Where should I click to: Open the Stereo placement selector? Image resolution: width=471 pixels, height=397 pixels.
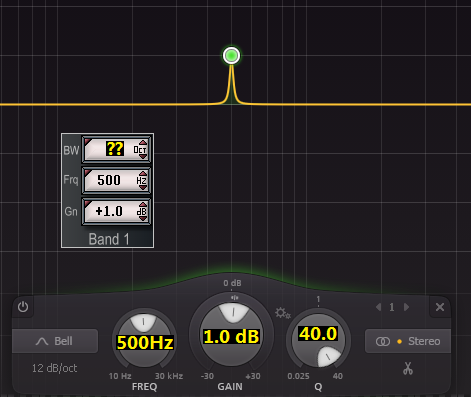[x=408, y=341]
